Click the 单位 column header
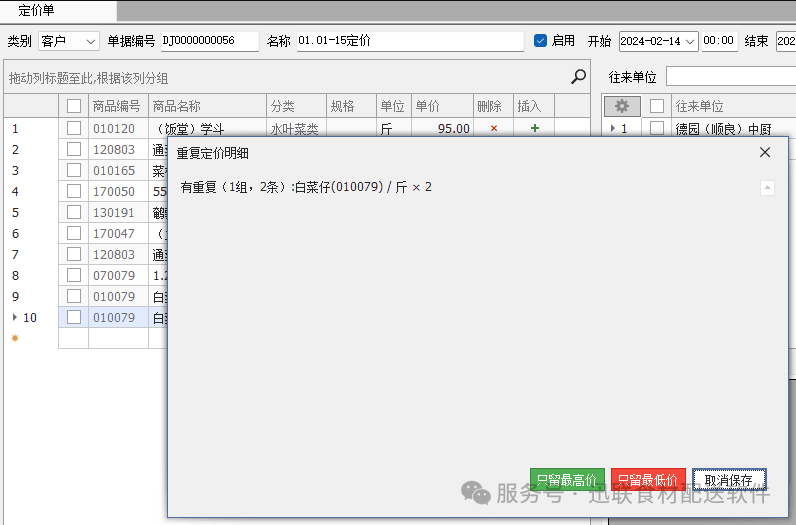The width and height of the screenshot is (796, 525). tap(394, 106)
